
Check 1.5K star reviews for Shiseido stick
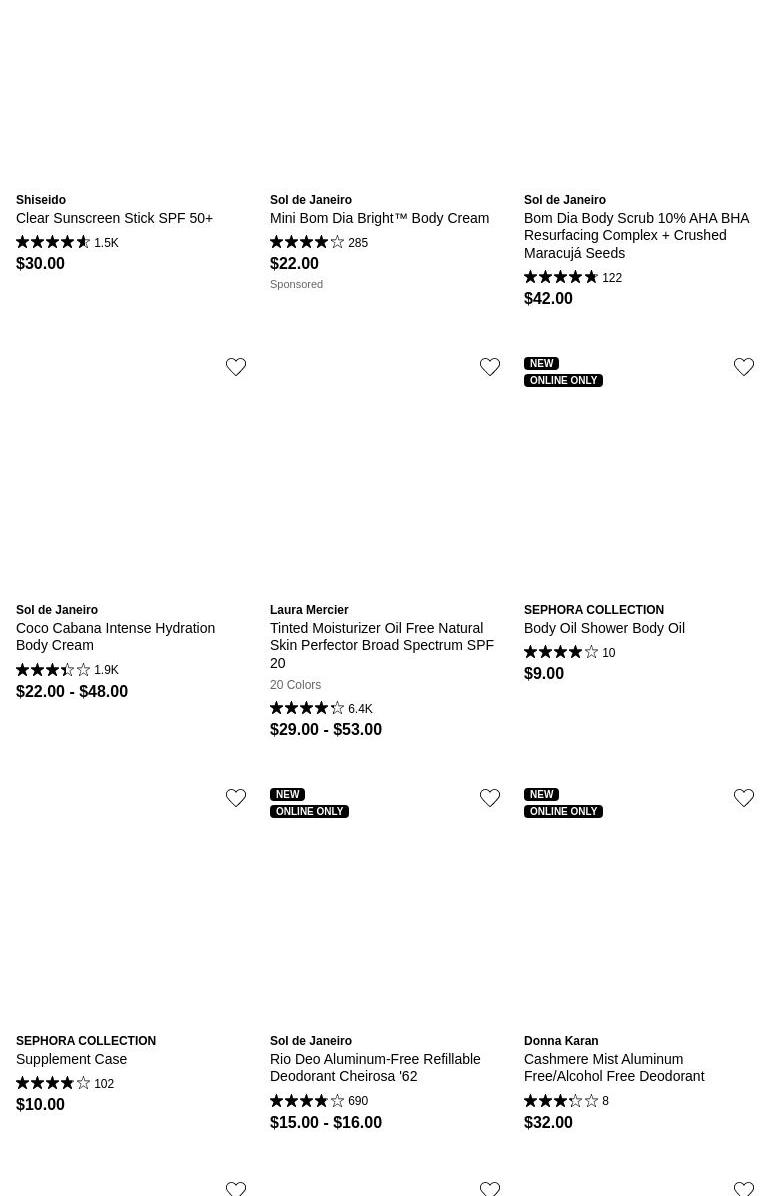[x=67, y=243]
